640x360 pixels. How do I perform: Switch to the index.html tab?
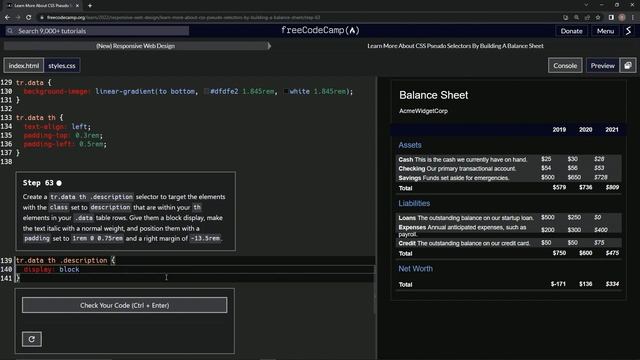[24, 65]
